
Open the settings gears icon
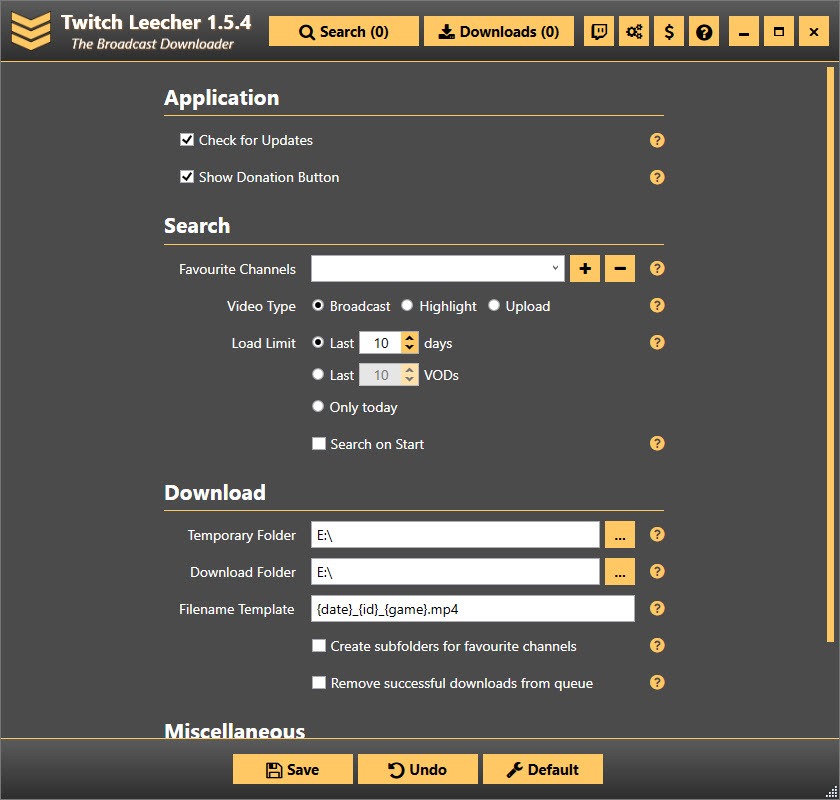tap(633, 31)
